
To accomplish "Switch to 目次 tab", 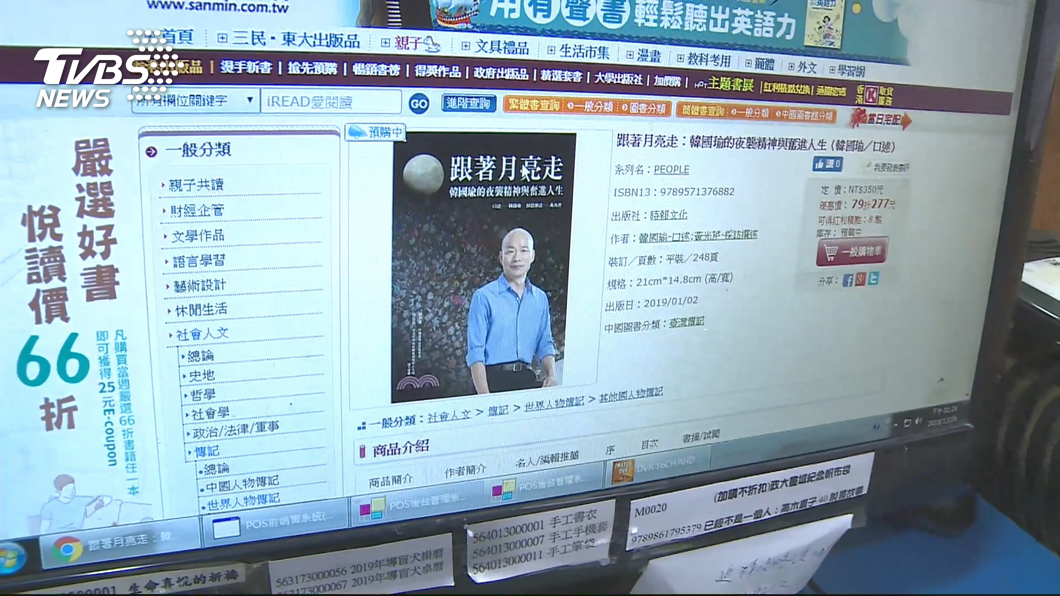I will [x=649, y=444].
